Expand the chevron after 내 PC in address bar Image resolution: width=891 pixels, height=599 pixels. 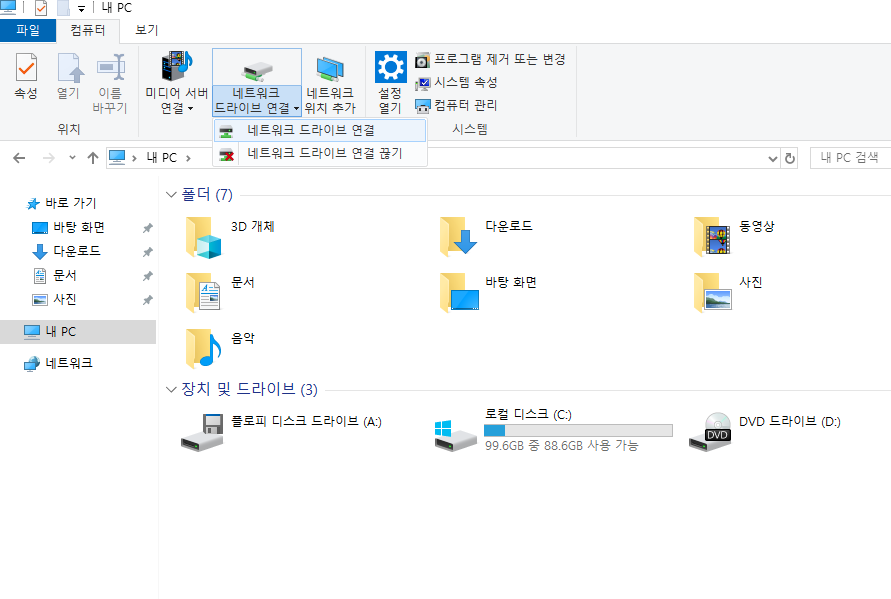pyautogui.click(x=188, y=158)
